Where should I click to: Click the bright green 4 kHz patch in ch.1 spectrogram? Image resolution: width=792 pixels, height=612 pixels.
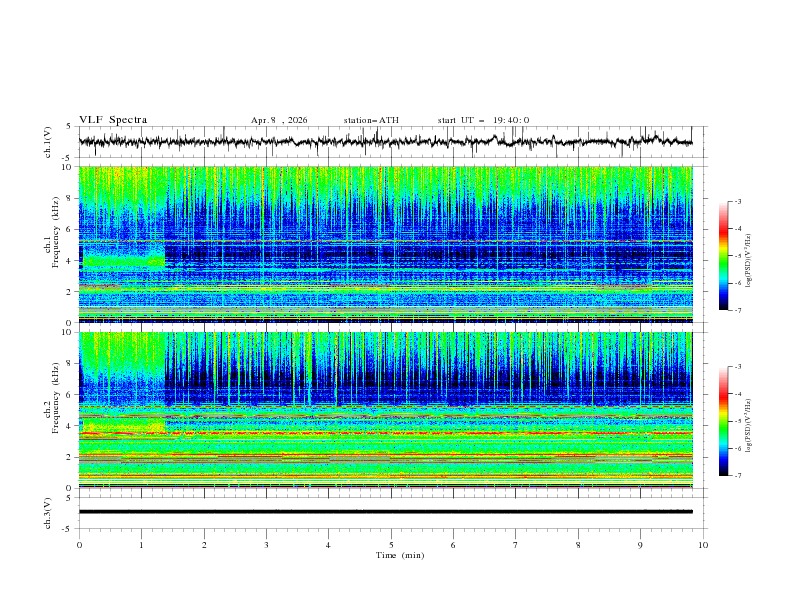(x=123, y=261)
